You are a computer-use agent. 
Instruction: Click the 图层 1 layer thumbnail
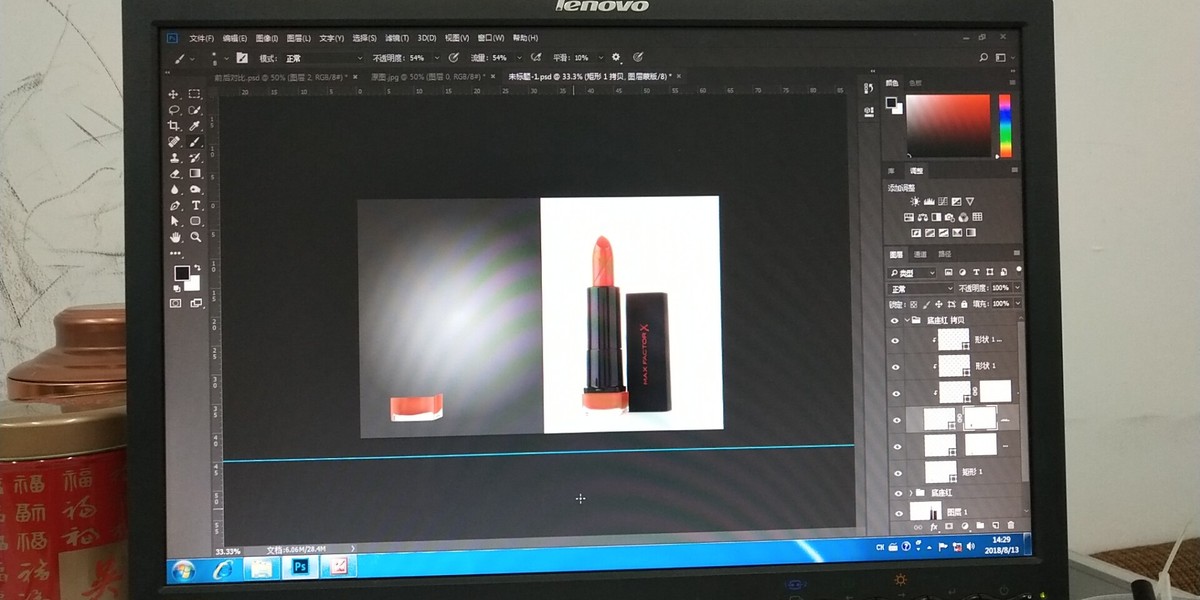[x=927, y=512]
